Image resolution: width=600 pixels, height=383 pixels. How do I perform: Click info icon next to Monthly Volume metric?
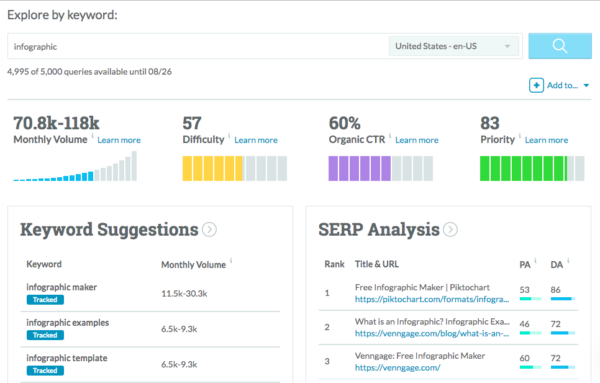click(x=92, y=135)
